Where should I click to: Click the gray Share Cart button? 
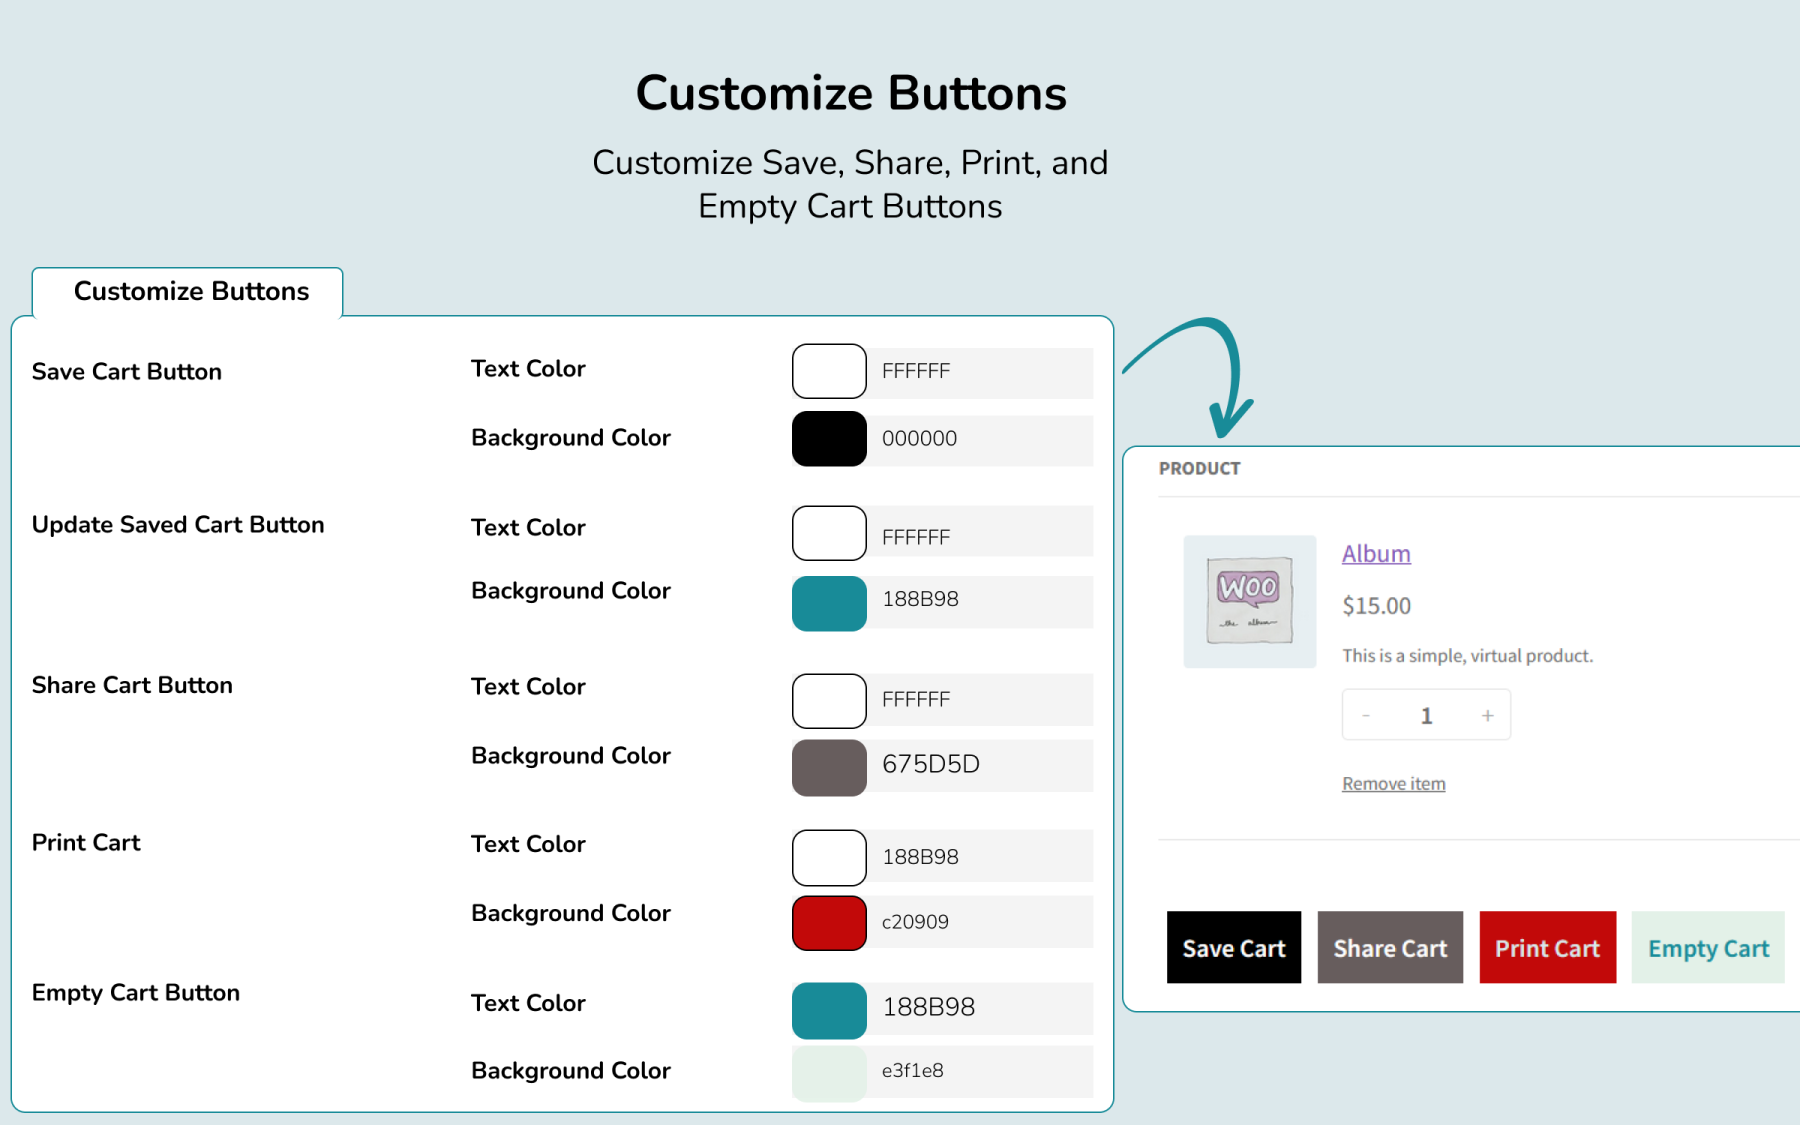pos(1390,947)
